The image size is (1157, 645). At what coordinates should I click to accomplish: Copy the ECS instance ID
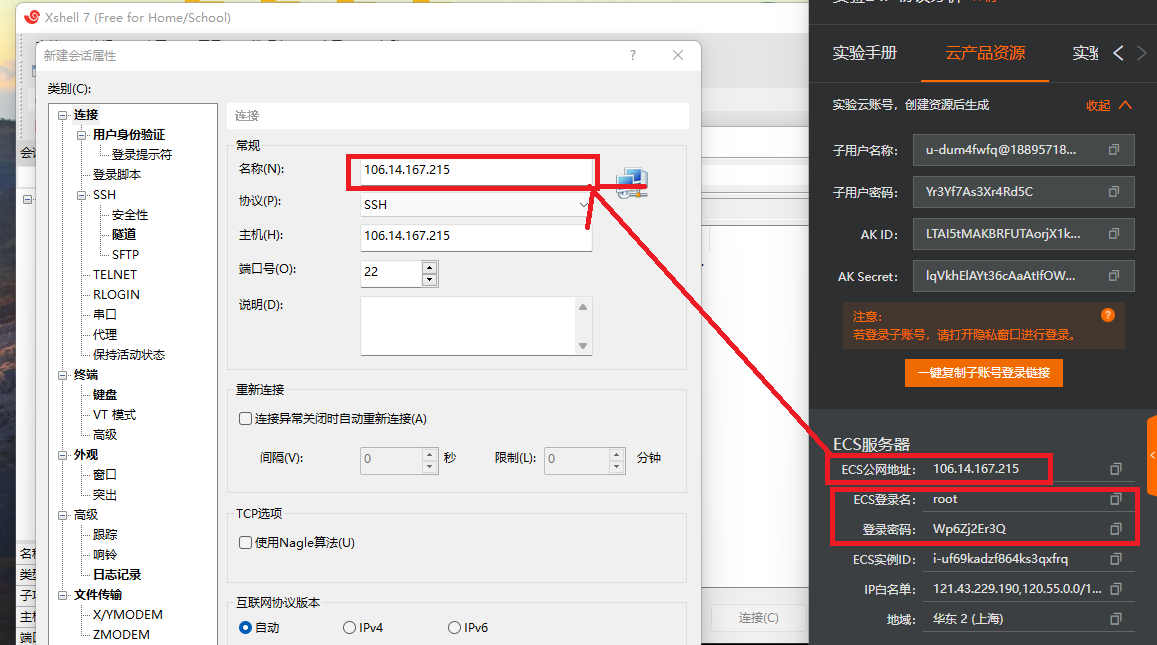(1116, 559)
